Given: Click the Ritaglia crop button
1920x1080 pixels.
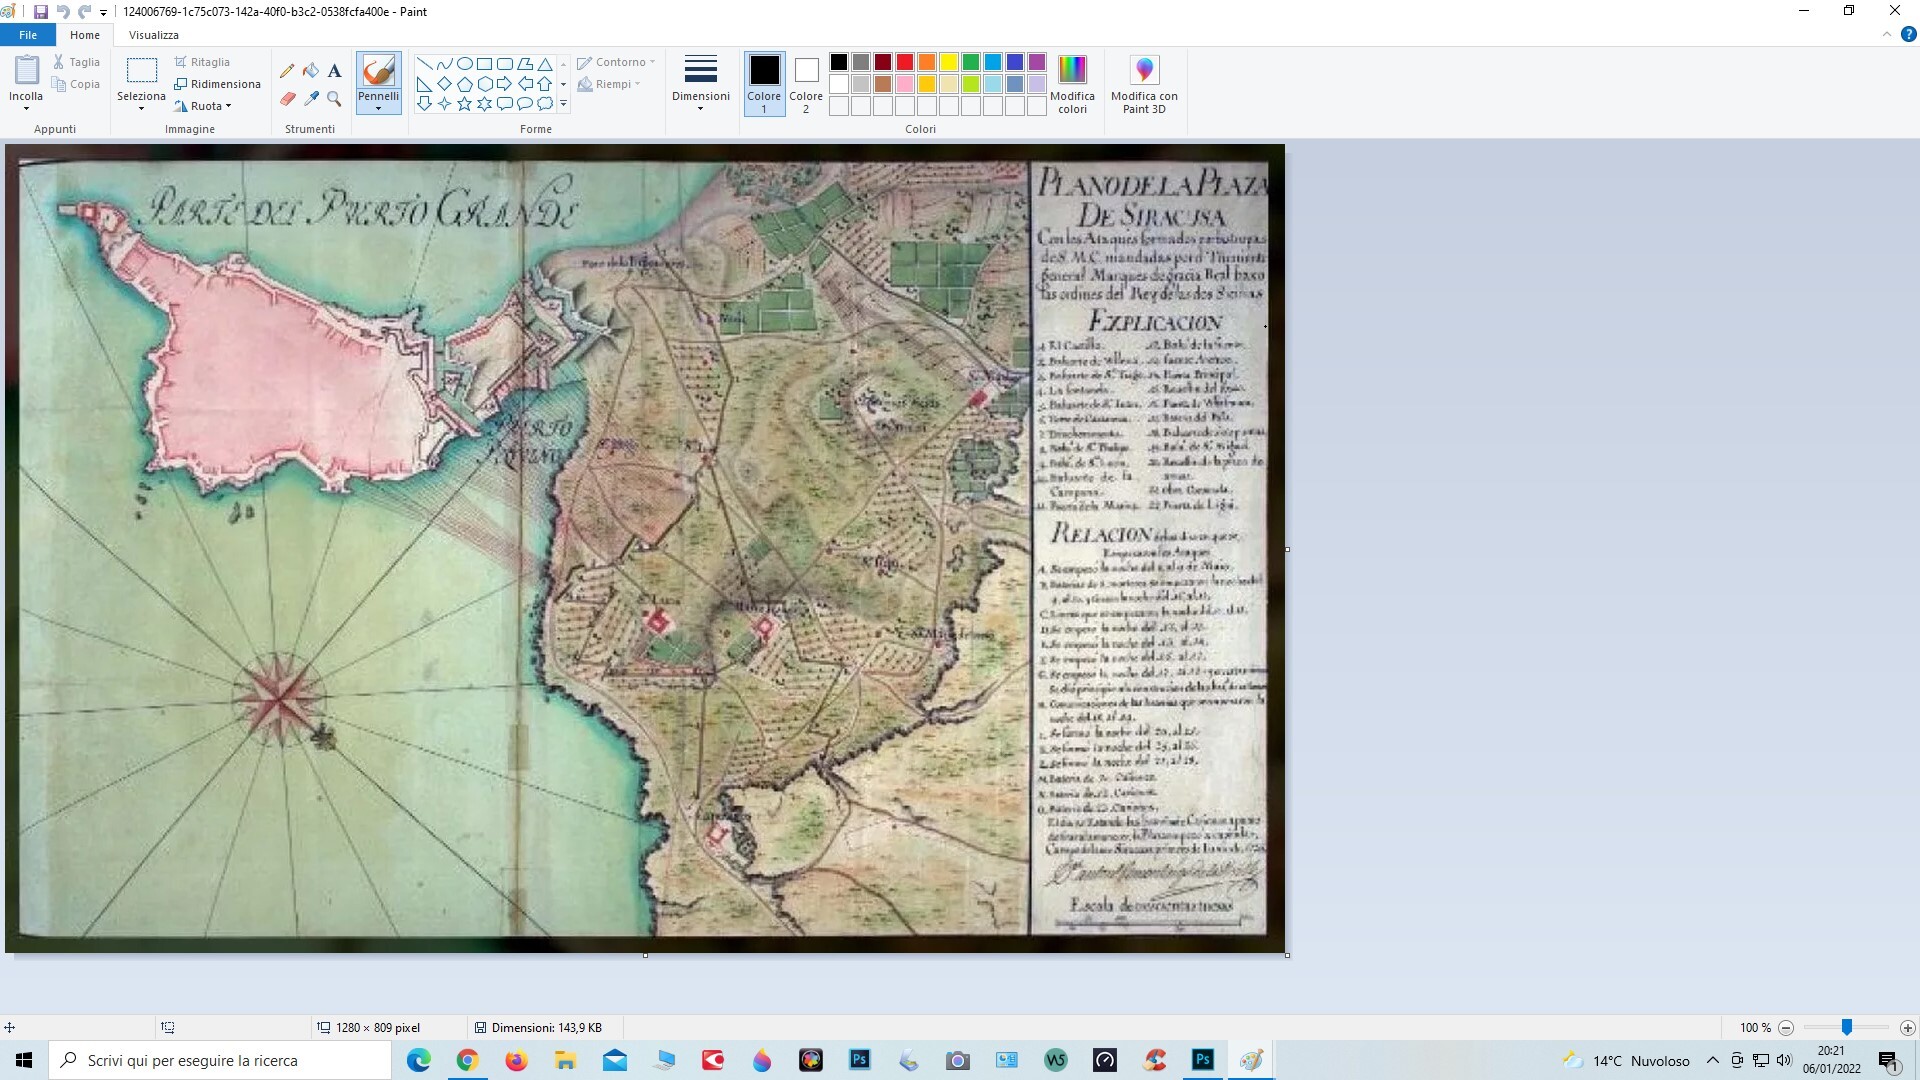Looking at the screenshot, I should pos(202,62).
